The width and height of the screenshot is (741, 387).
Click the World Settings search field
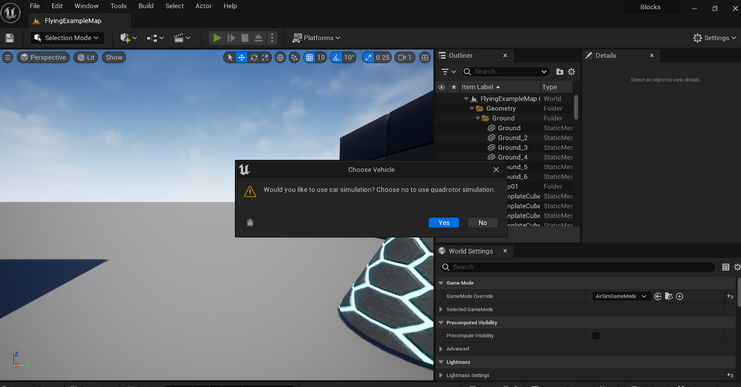577,267
